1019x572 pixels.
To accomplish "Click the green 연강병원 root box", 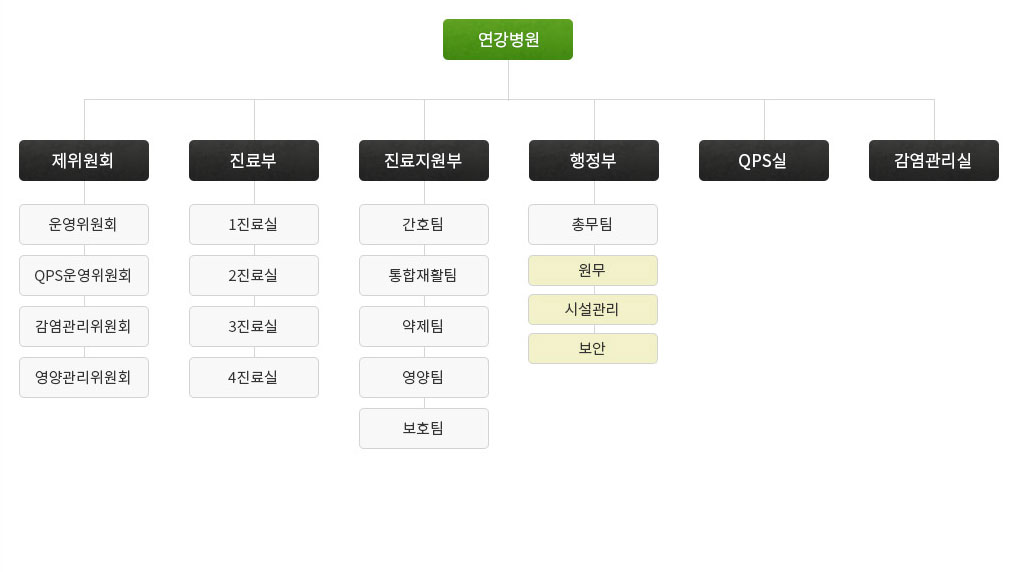I will click(508, 40).
